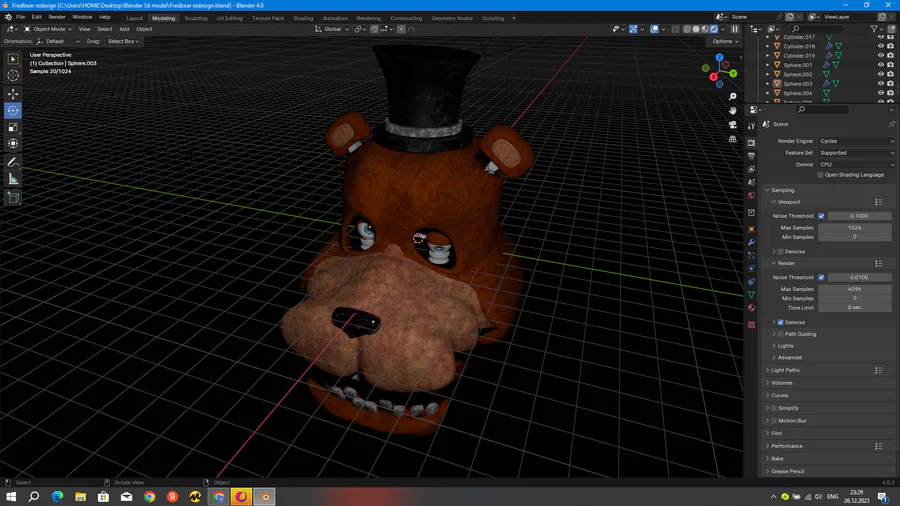This screenshot has width=900, height=506.
Task: Expand Sphere.001 in outliner
Action: 768,65
